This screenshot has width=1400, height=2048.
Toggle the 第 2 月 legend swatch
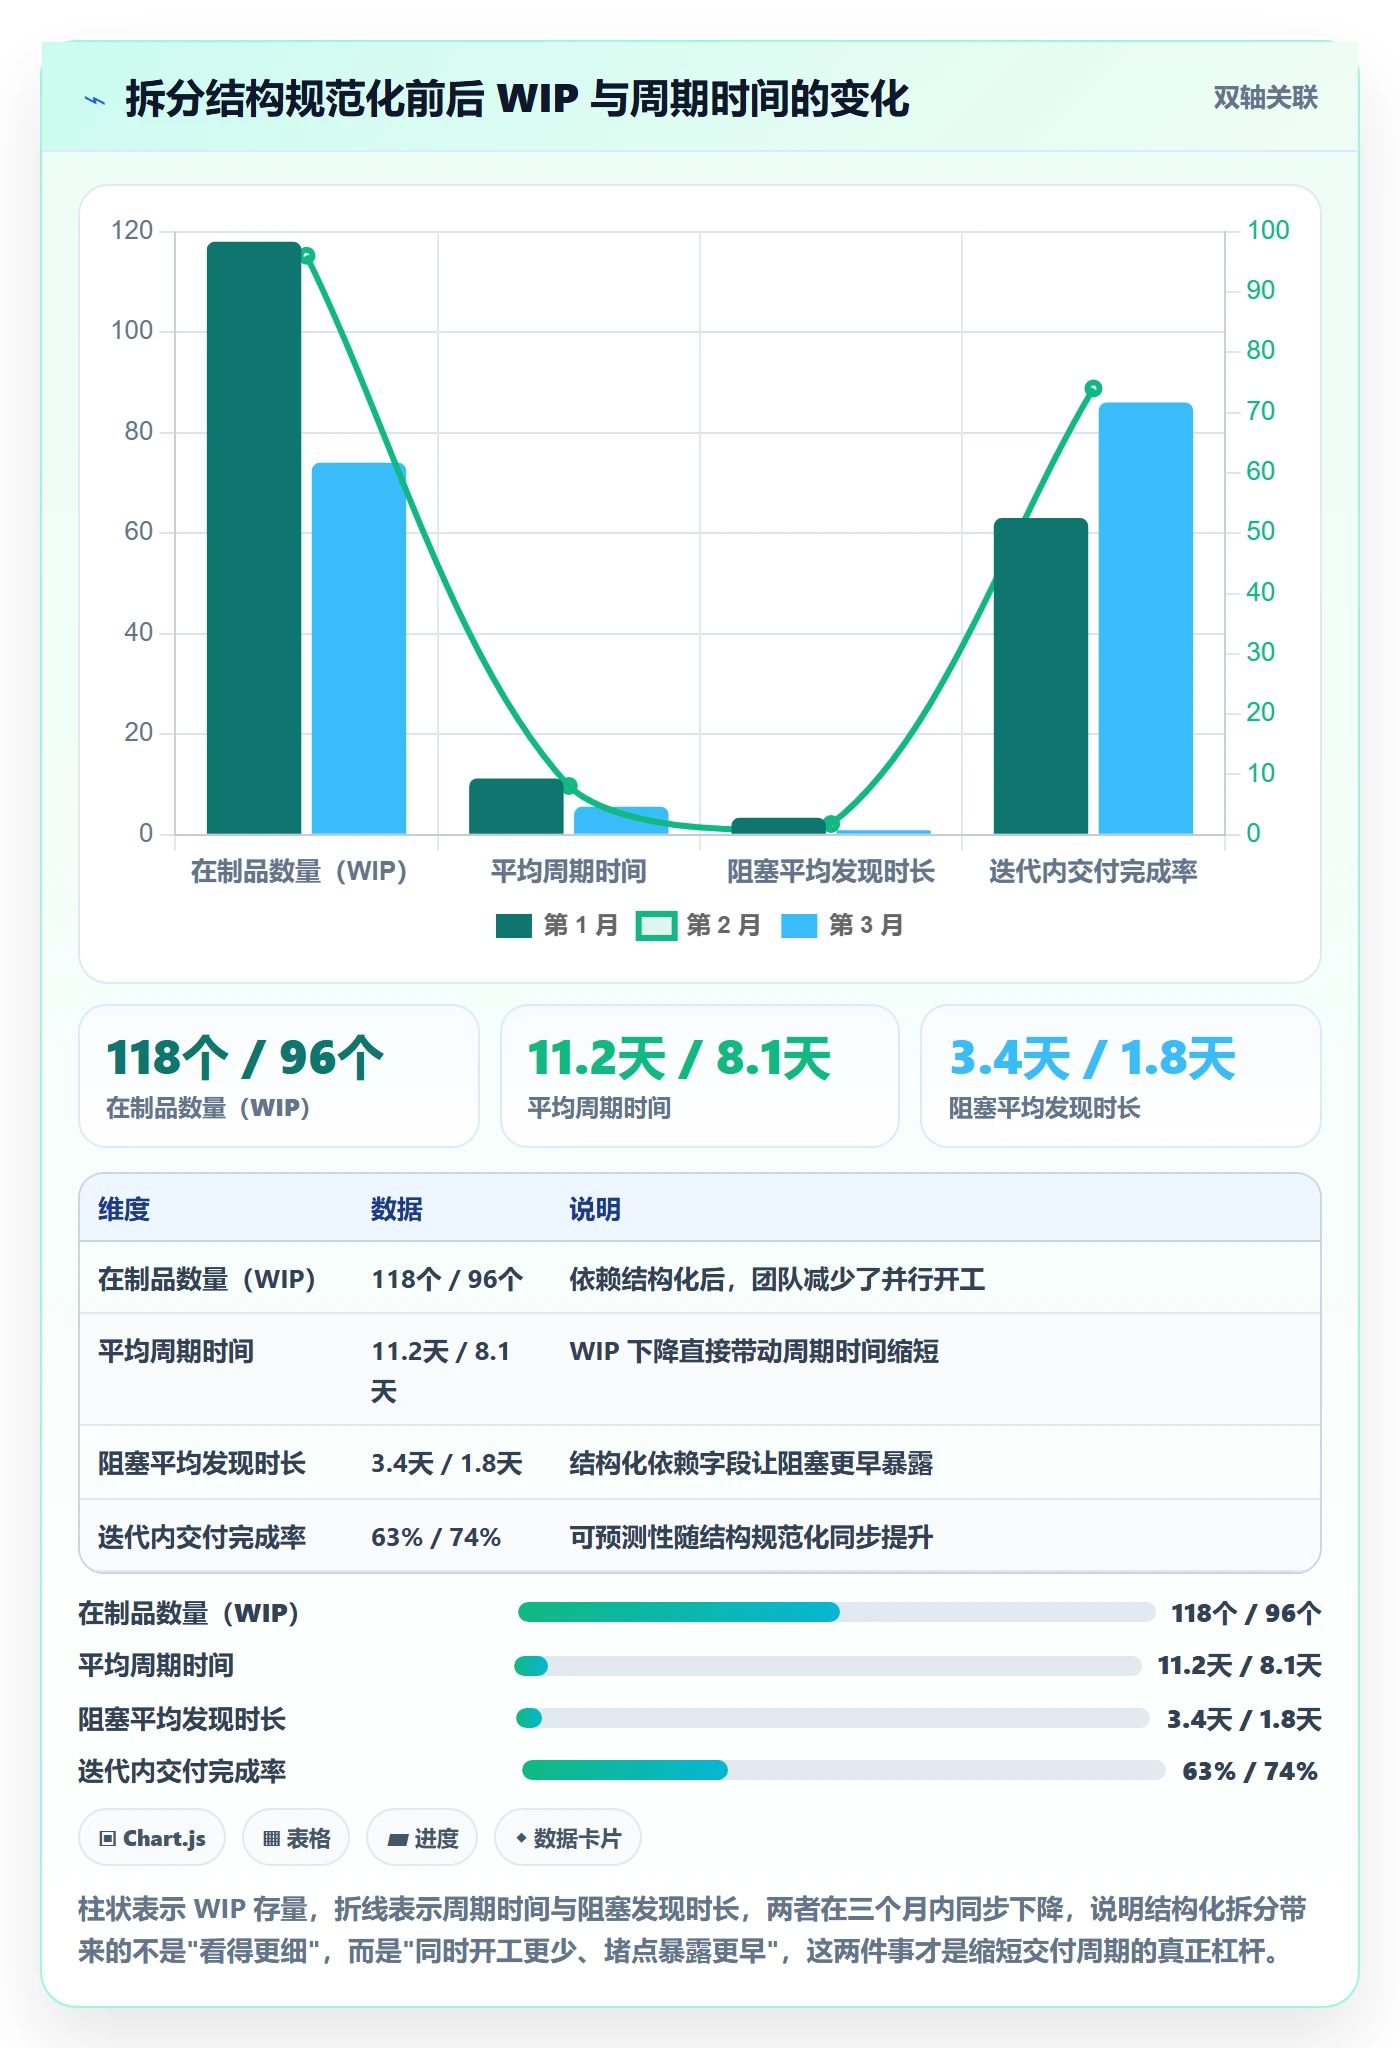[x=657, y=926]
